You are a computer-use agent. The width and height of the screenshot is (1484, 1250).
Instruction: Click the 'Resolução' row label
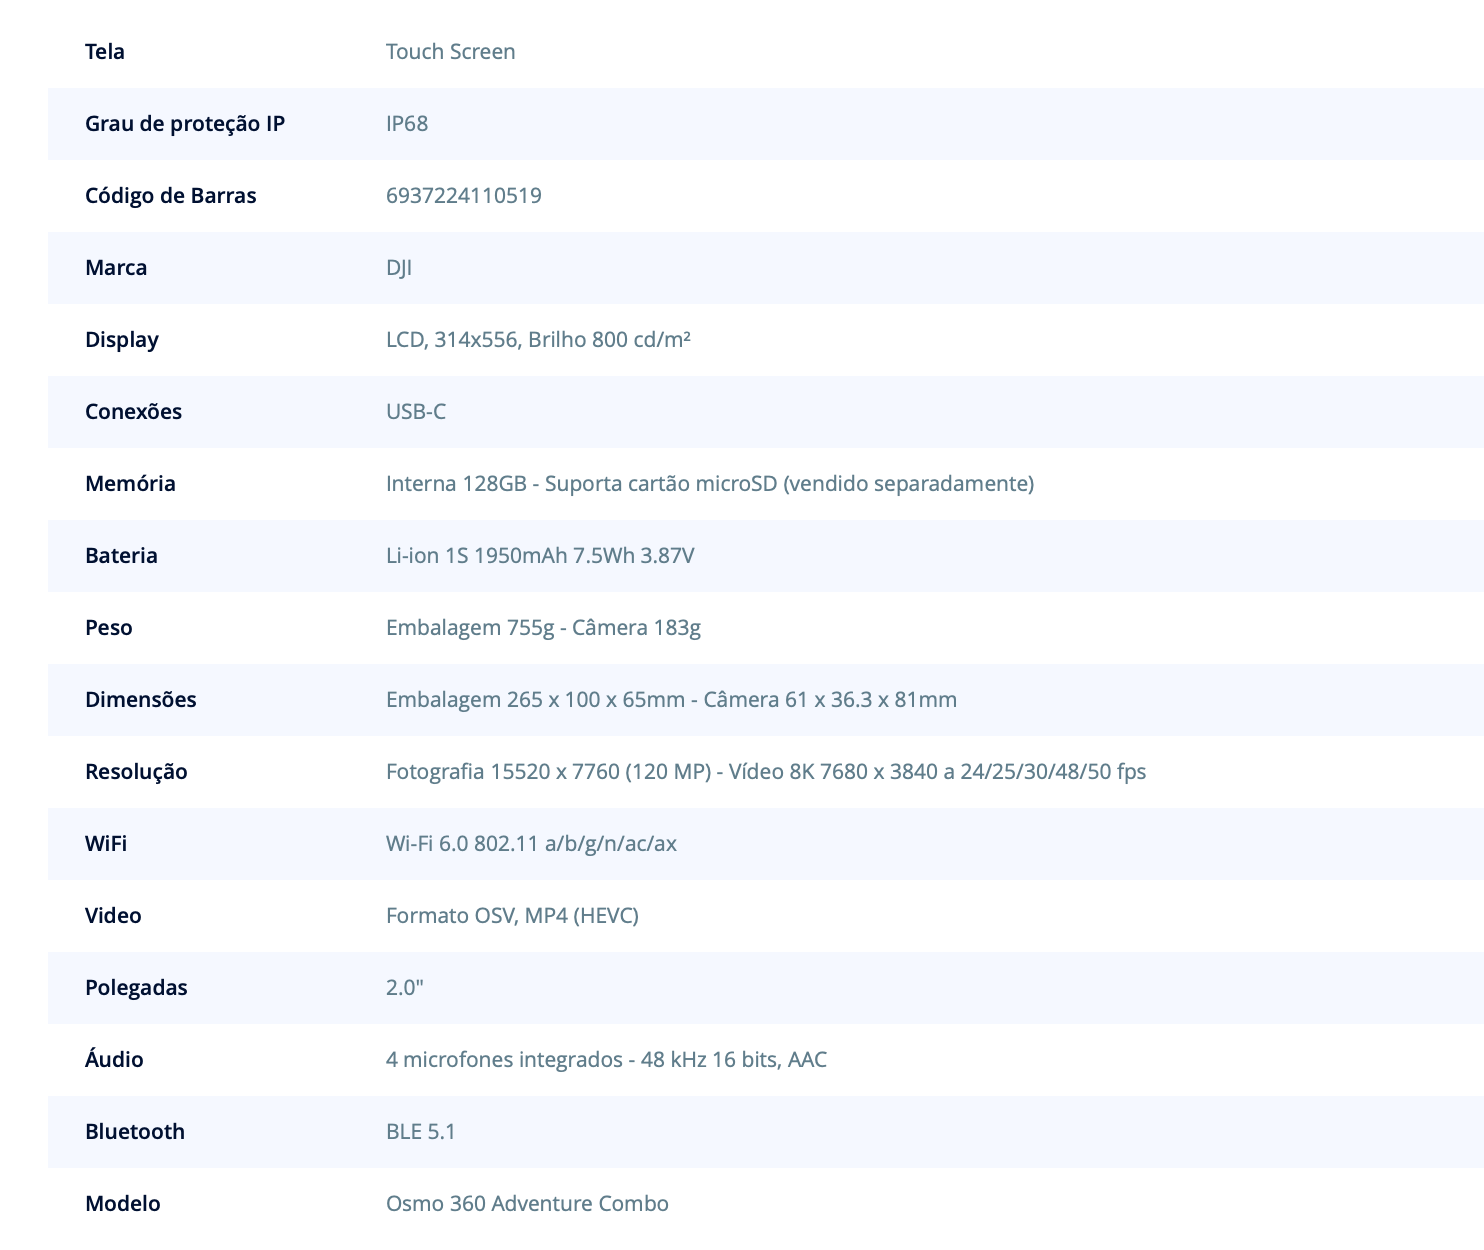pos(137,772)
